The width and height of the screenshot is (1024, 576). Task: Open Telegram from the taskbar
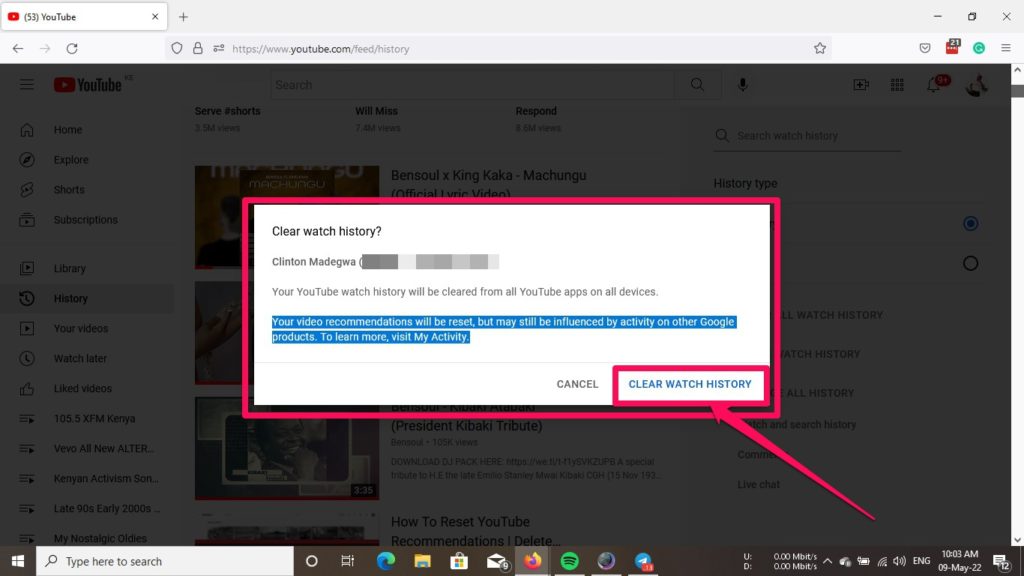[643, 561]
